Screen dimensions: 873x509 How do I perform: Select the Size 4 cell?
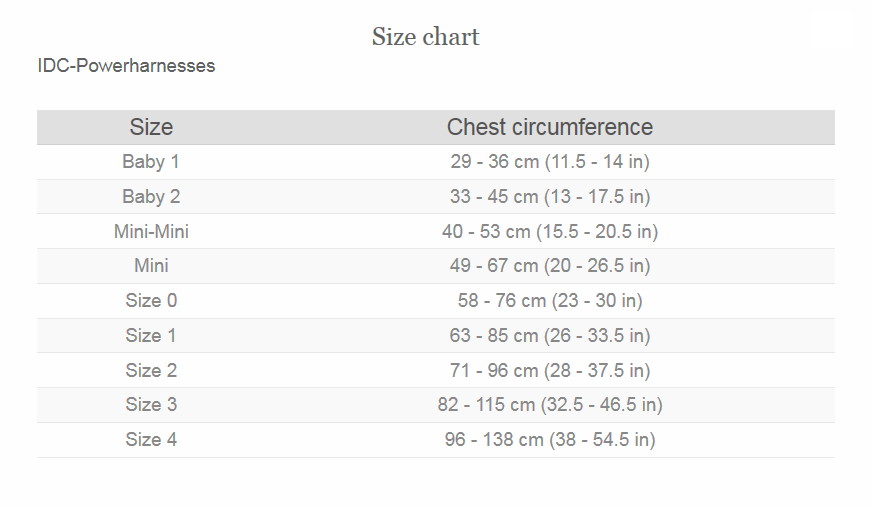pyautogui.click(x=151, y=439)
